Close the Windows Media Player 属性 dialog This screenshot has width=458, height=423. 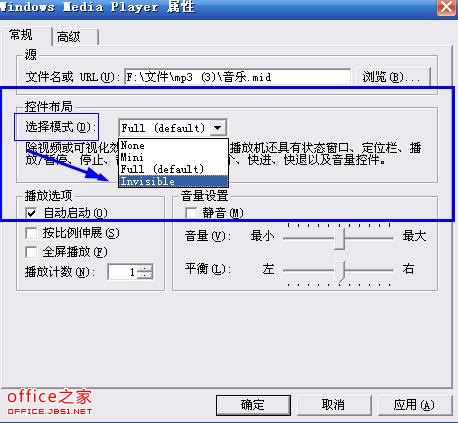(x=447, y=7)
